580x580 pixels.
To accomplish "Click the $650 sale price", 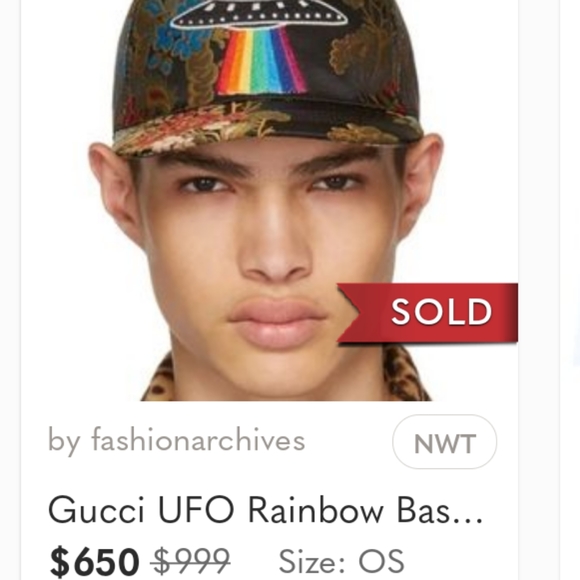I will (94, 562).
